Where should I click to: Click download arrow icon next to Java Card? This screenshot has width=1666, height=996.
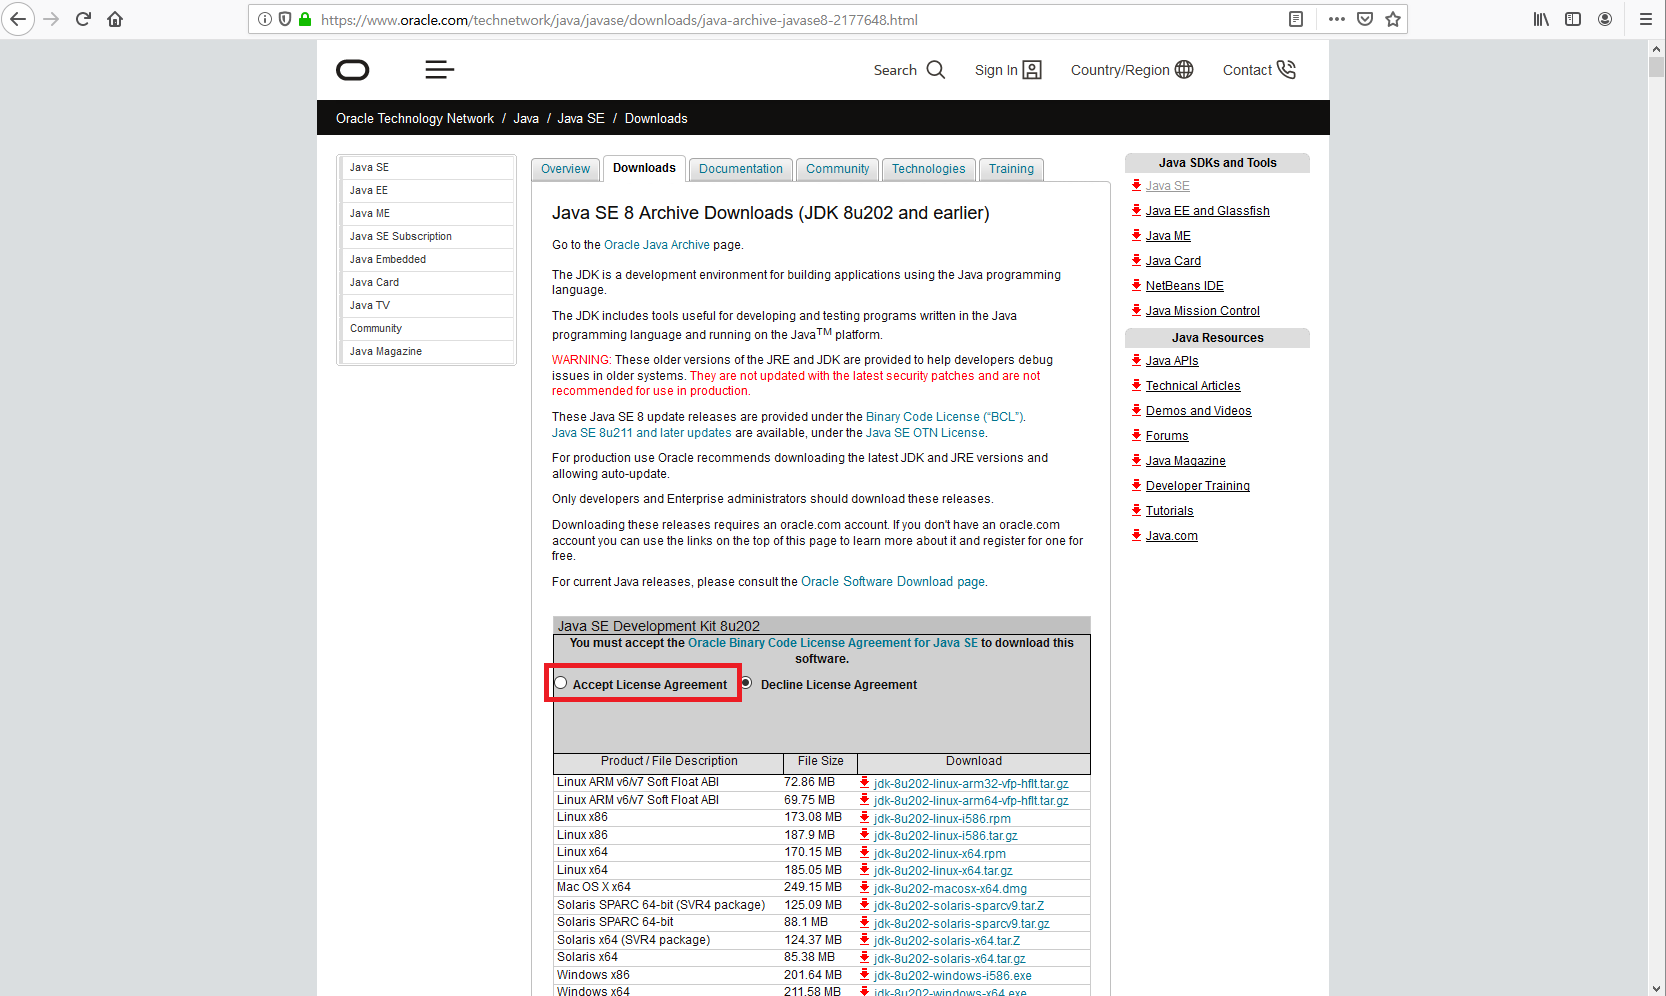[1136, 260]
